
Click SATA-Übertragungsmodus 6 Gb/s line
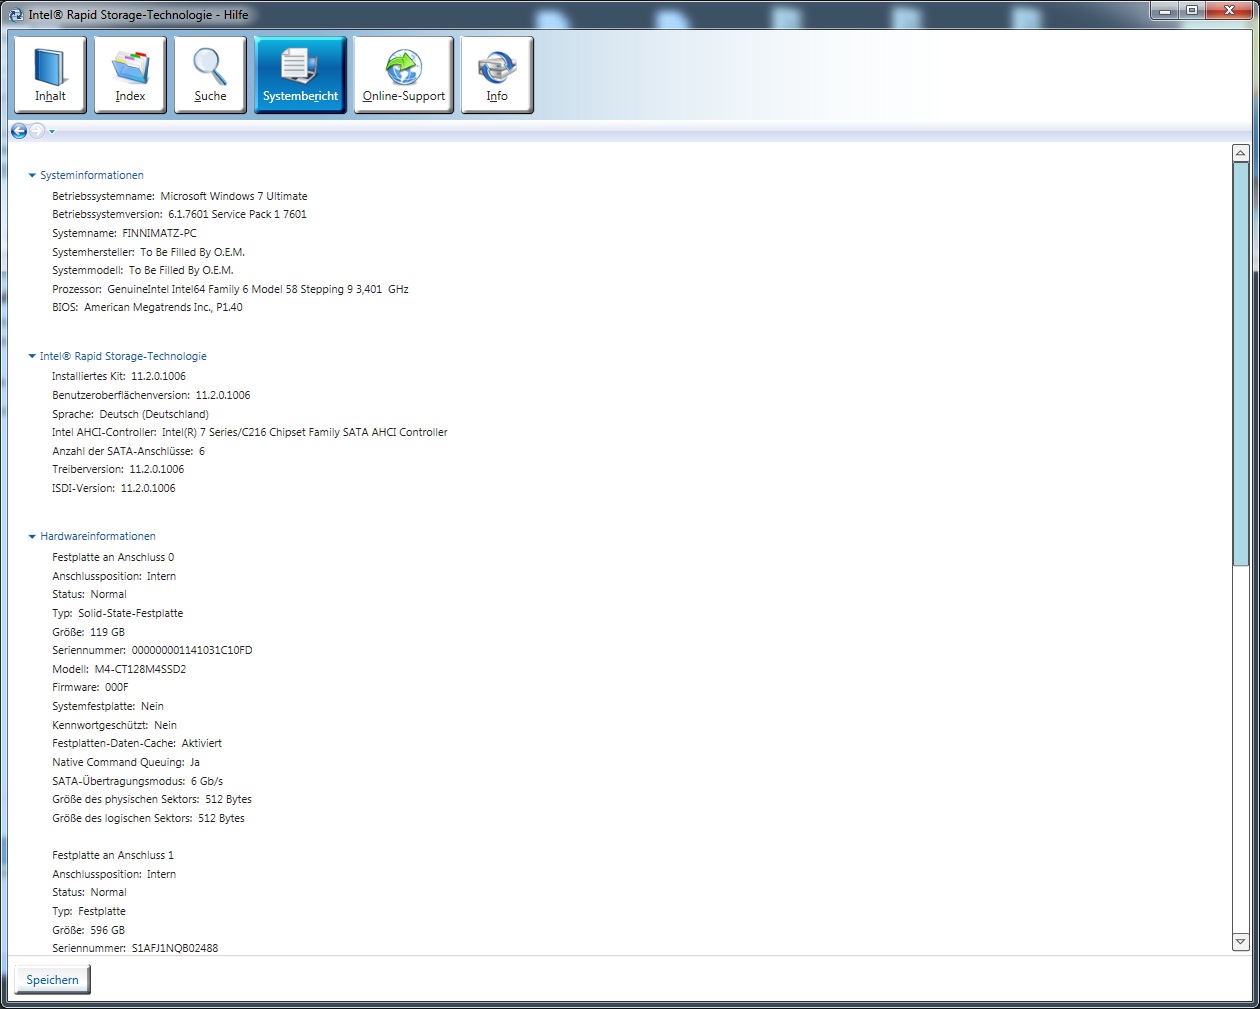point(138,781)
